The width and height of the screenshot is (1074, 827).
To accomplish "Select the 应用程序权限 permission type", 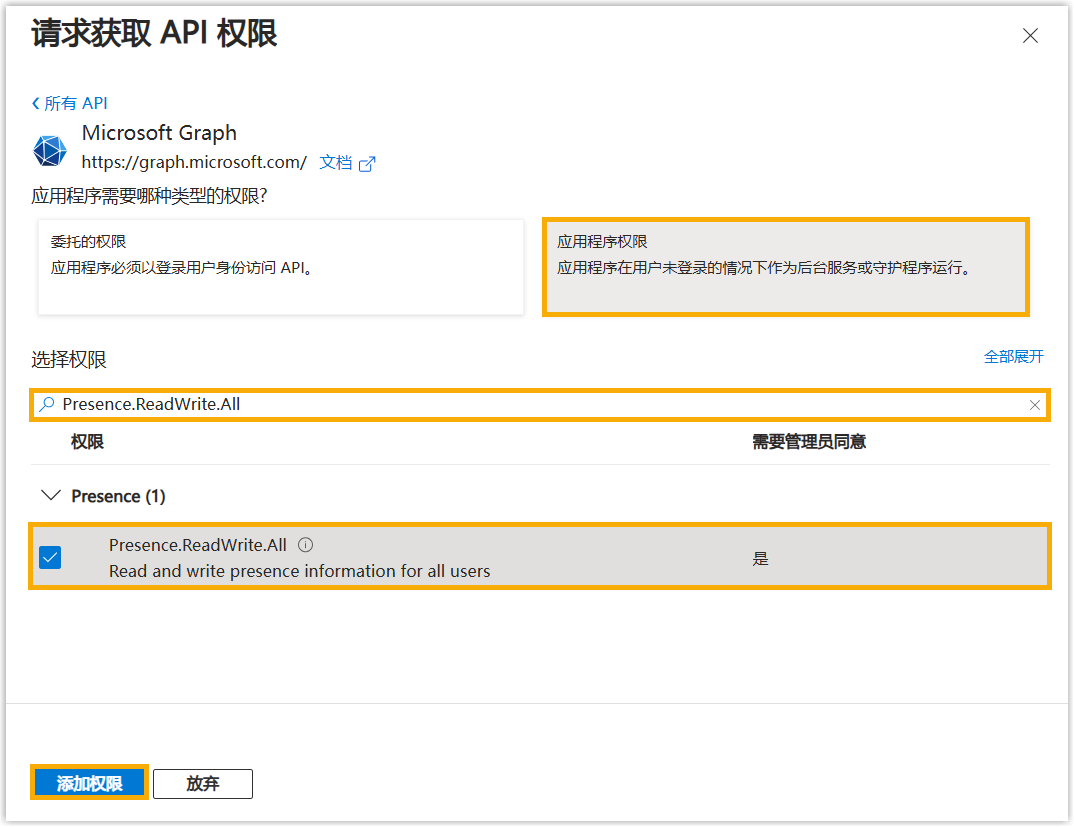I will [785, 267].
